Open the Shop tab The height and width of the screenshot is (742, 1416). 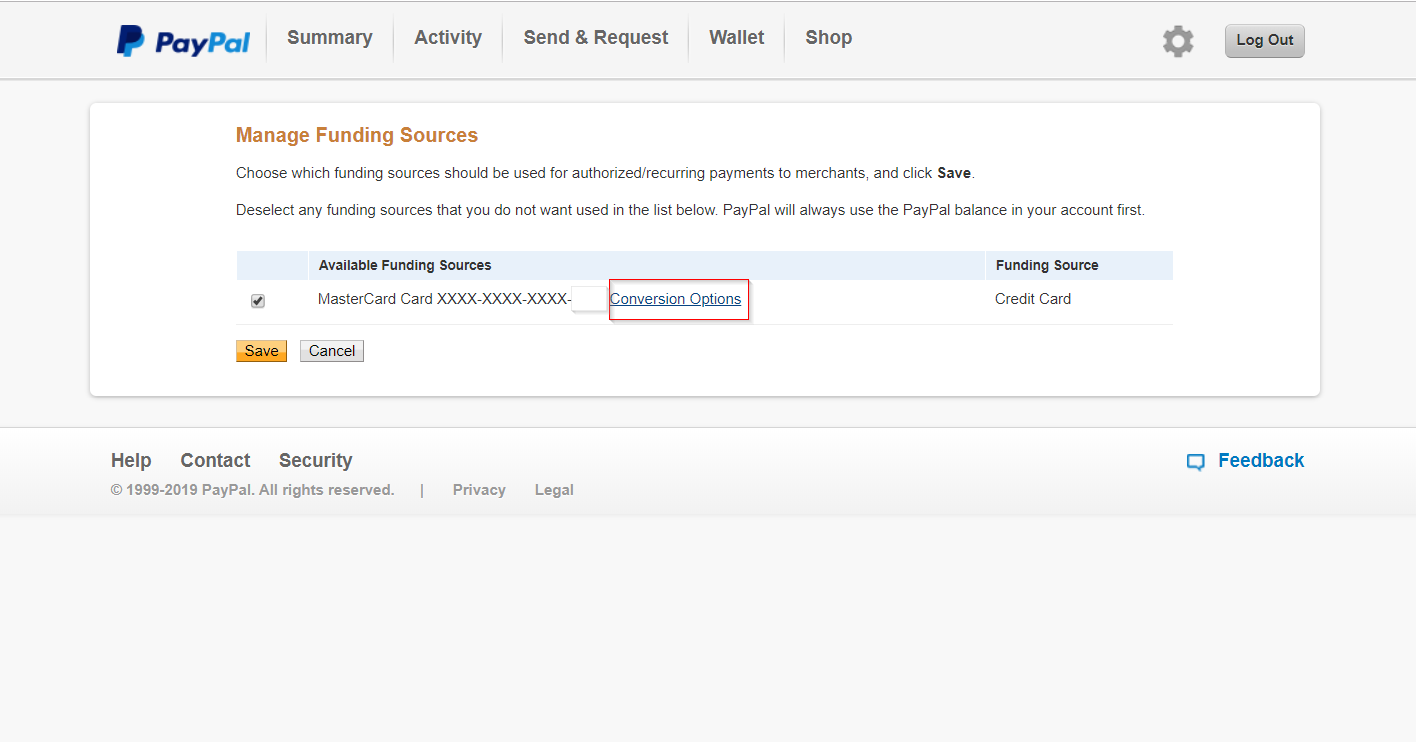829,38
